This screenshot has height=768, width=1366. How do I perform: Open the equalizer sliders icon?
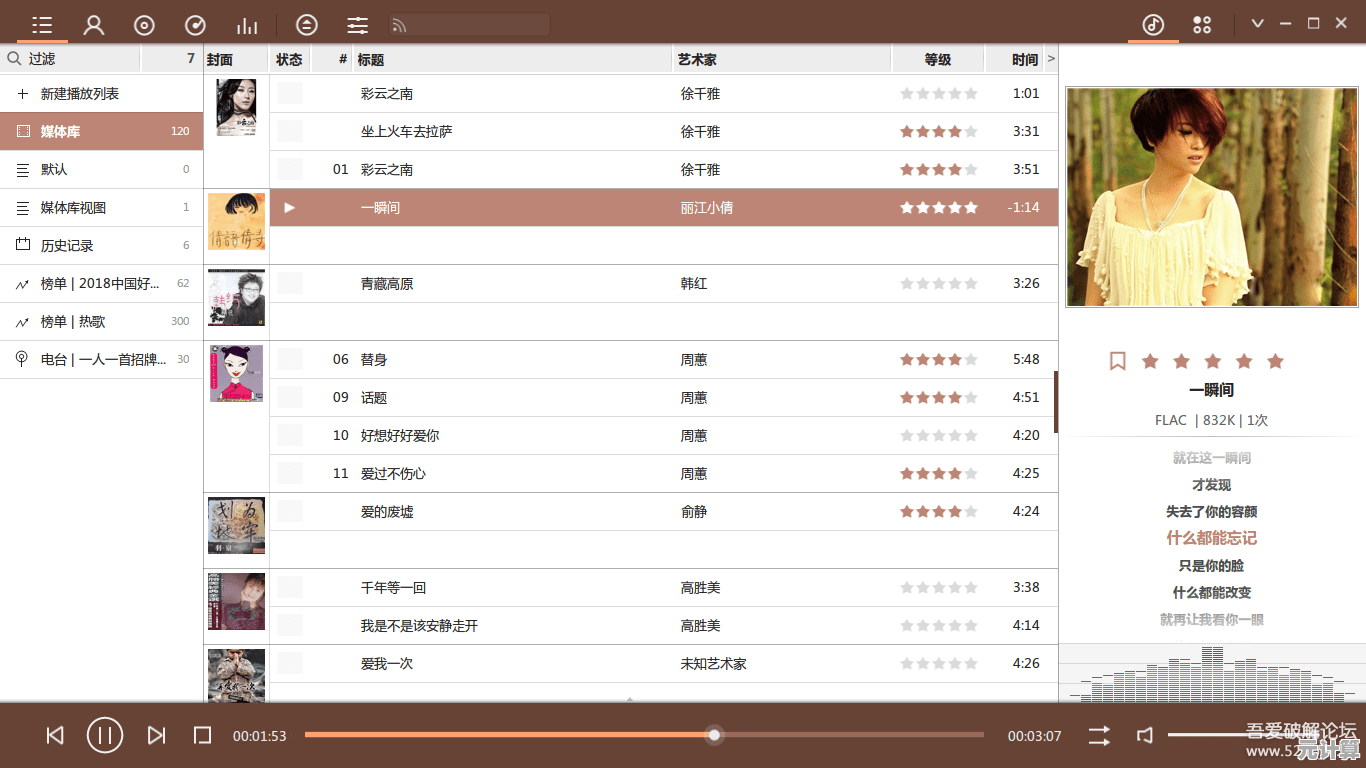point(357,25)
